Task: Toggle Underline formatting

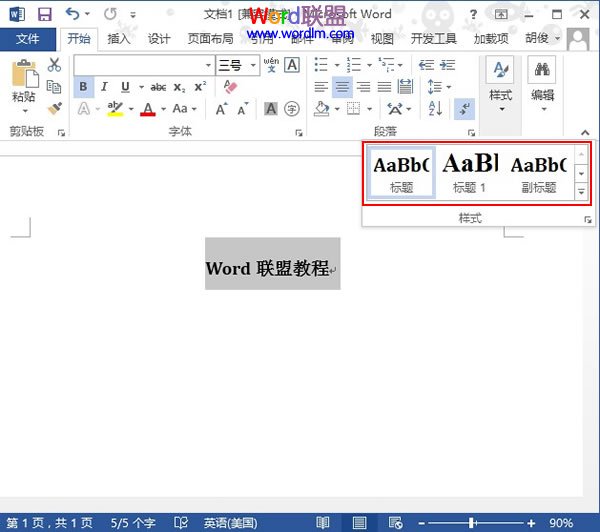Action: tap(125, 87)
